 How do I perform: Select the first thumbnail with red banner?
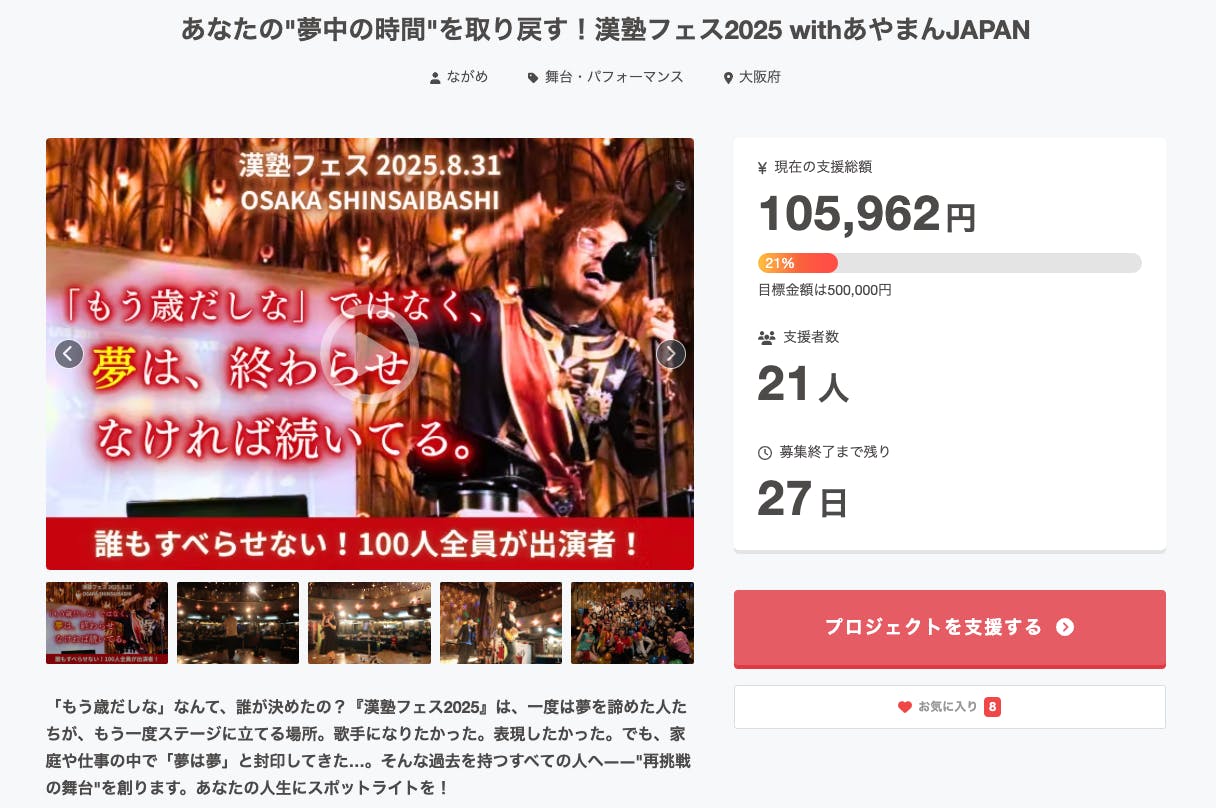[107, 623]
